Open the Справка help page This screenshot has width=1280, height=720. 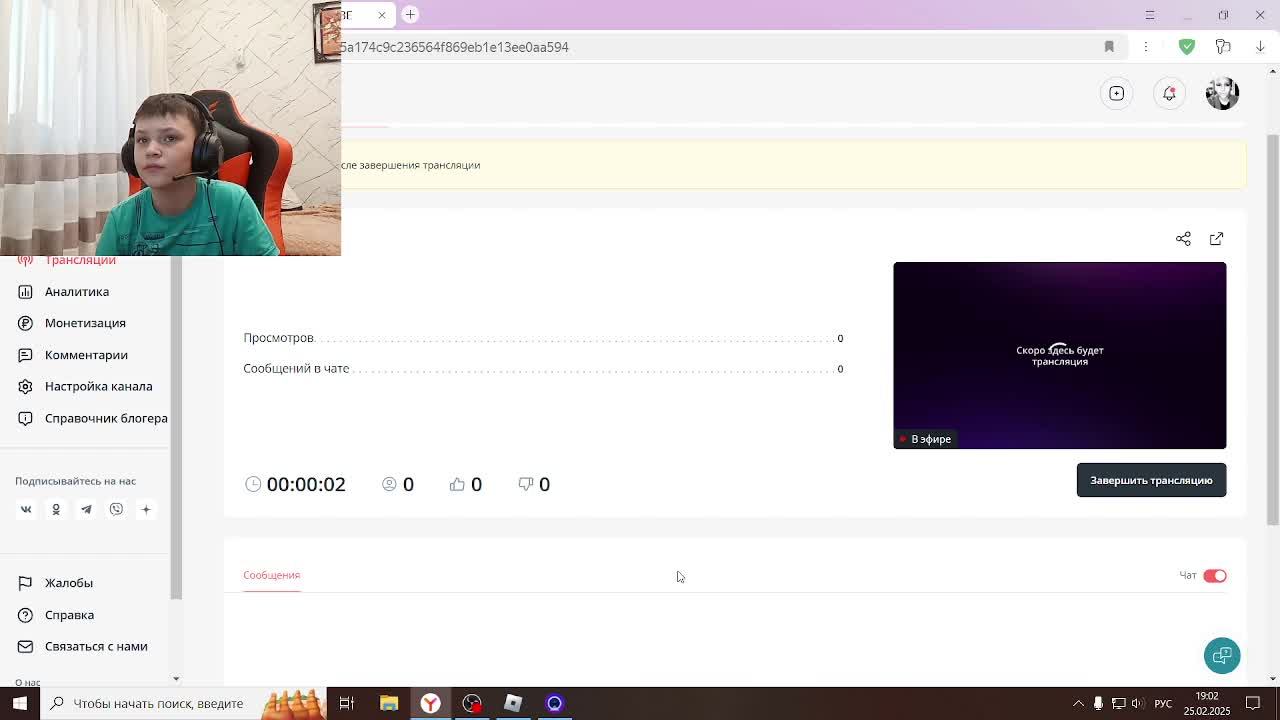(69, 615)
